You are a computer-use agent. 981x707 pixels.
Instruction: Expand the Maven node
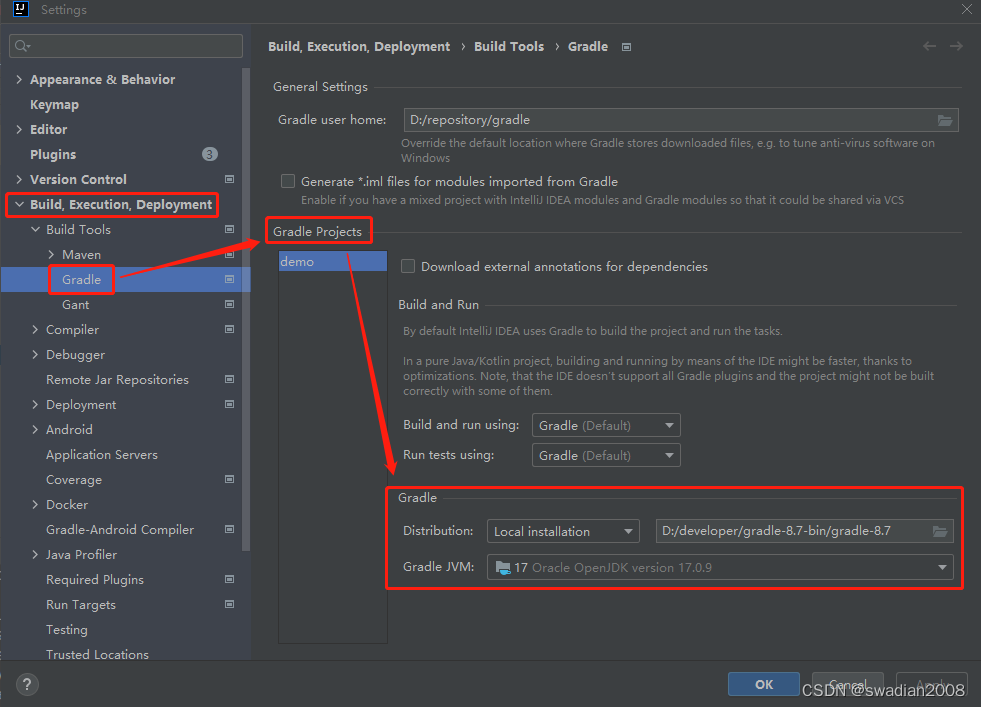point(51,255)
